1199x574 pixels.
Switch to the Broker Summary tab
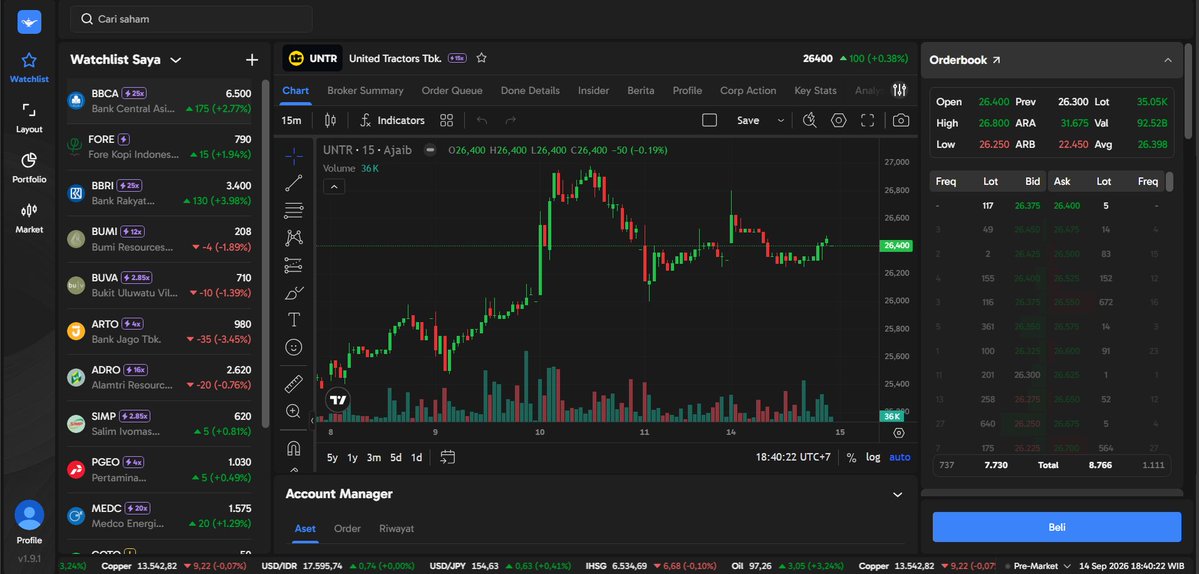(x=365, y=90)
